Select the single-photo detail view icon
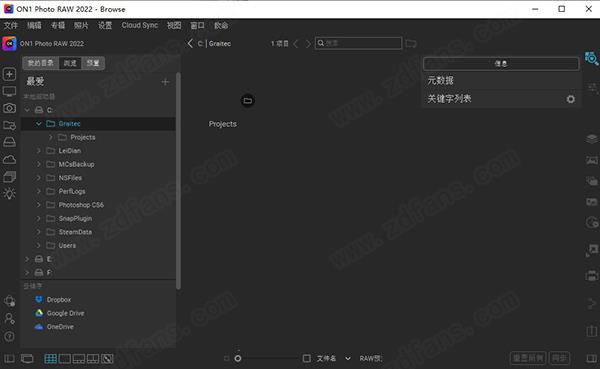 tap(65, 359)
